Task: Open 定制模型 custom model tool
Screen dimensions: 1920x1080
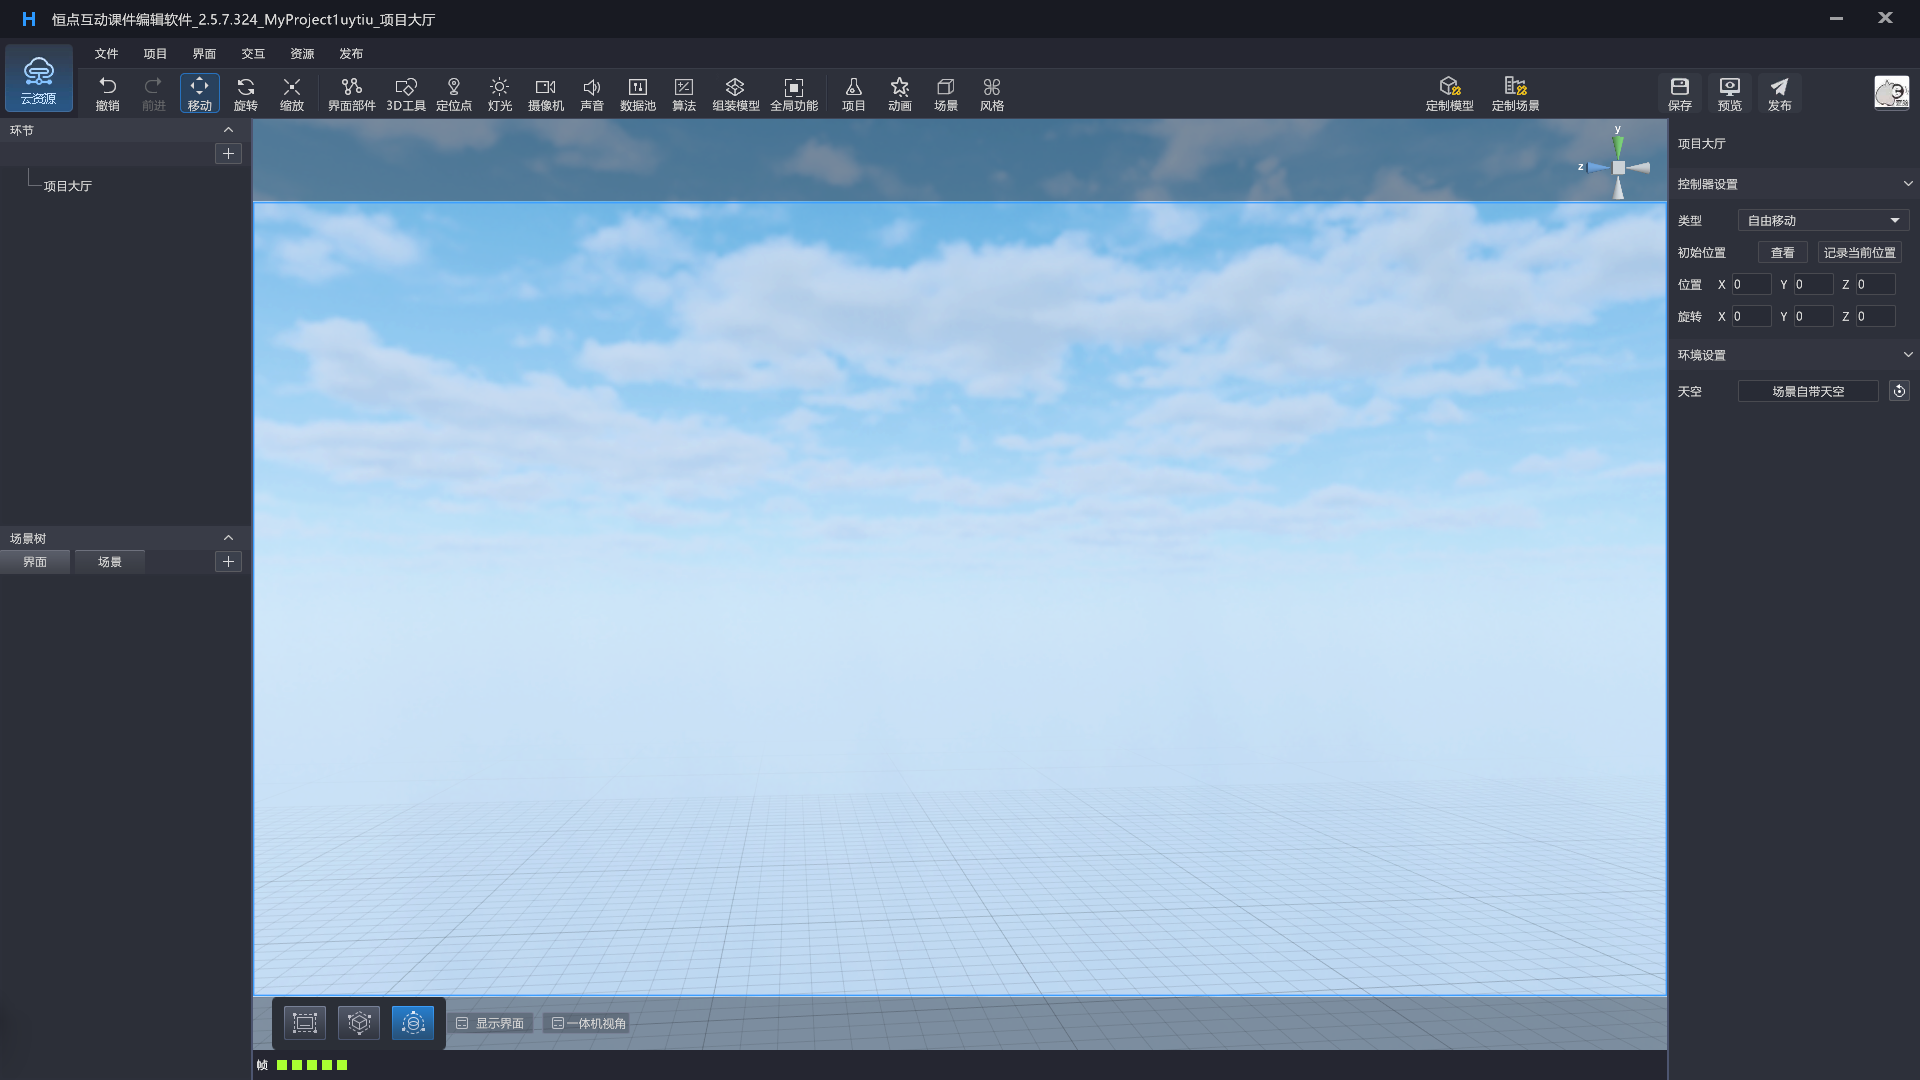Action: pyautogui.click(x=1449, y=93)
